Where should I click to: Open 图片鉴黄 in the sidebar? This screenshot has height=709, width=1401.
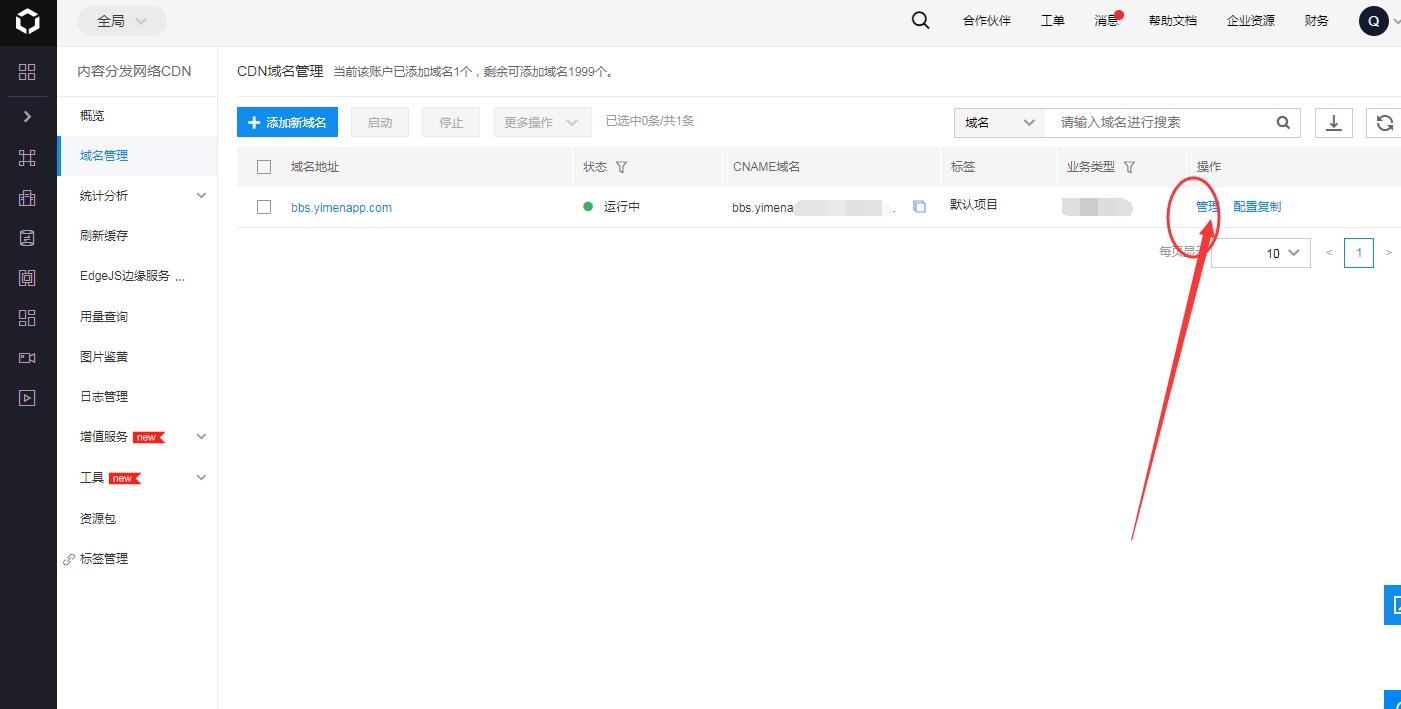coord(104,357)
